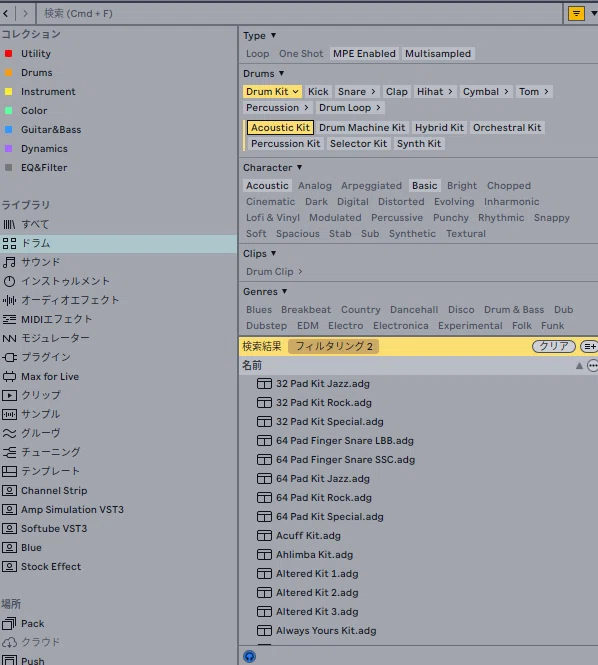This screenshot has width=598, height=665.
Task: Collapse the Genres filter group
Action: click(x=285, y=291)
